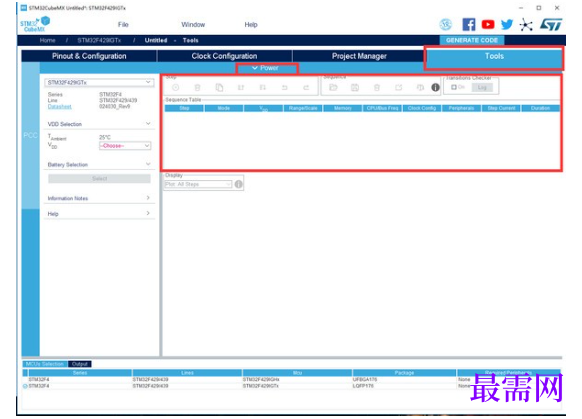Switch to the Clock Configuration tab

pyautogui.click(x=224, y=56)
